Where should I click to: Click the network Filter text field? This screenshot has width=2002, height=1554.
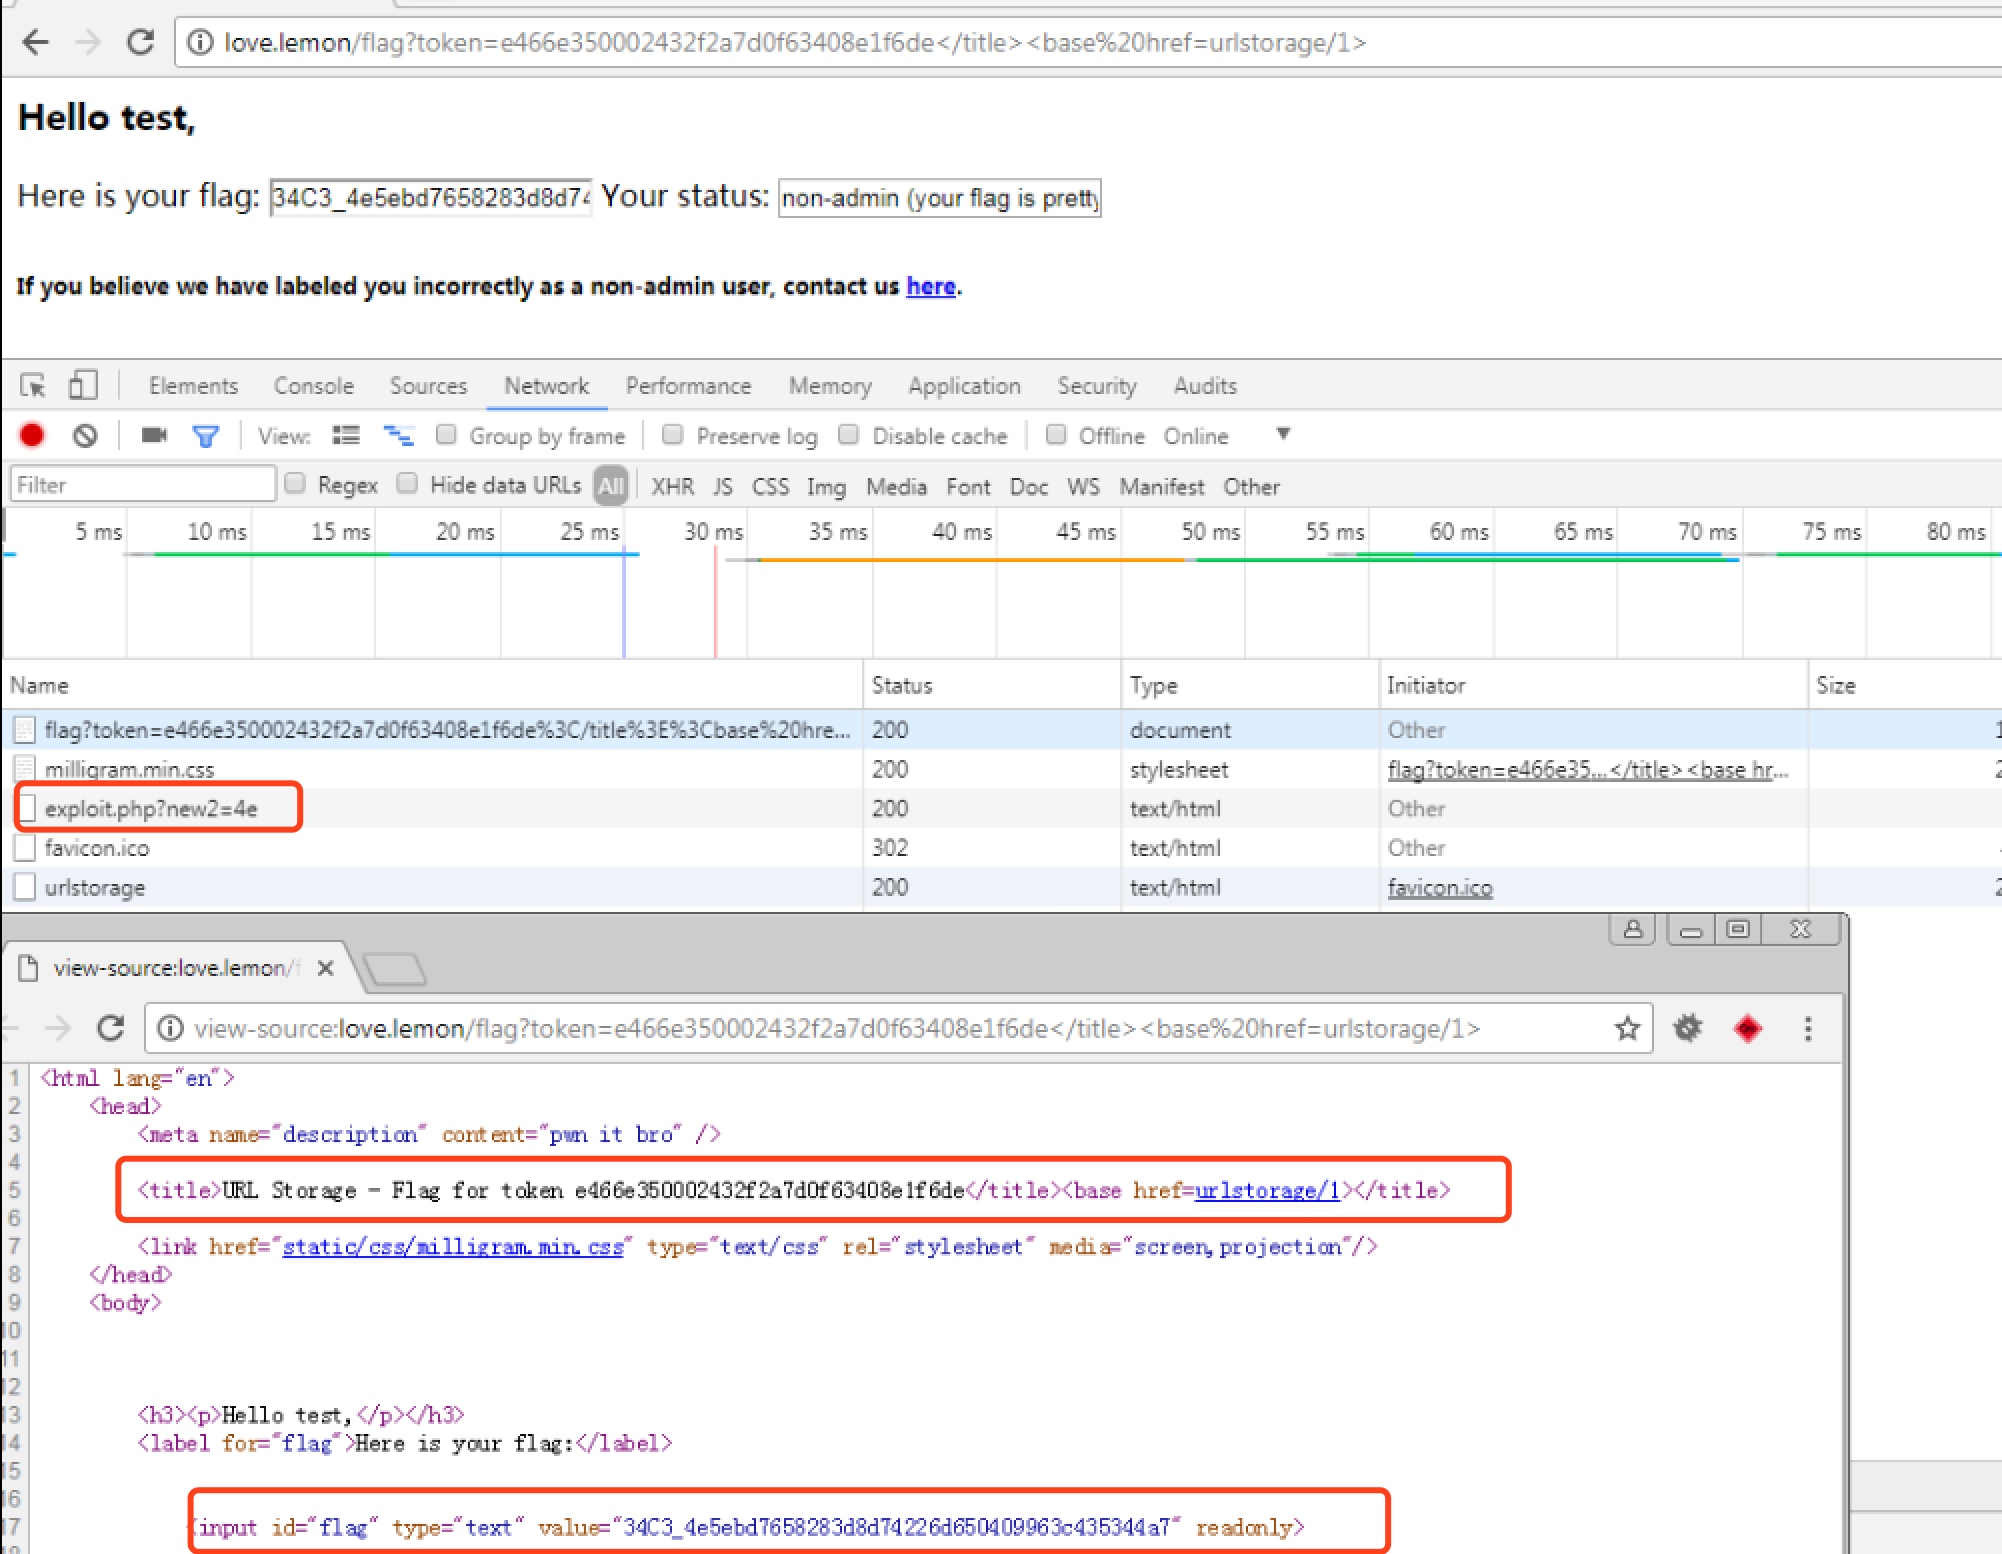point(142,485)
